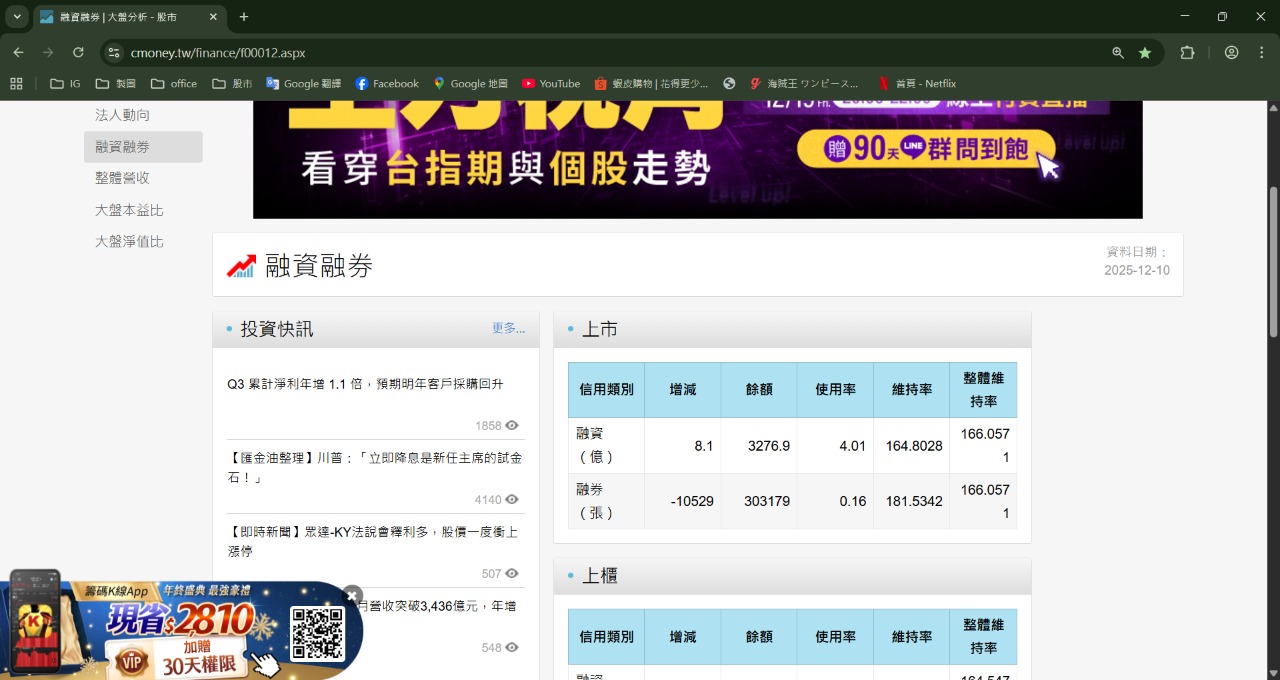Select 大盤本益比 in the left sidebar
1280x680 pixels.
pyautogui.click(x=129, y=210)
